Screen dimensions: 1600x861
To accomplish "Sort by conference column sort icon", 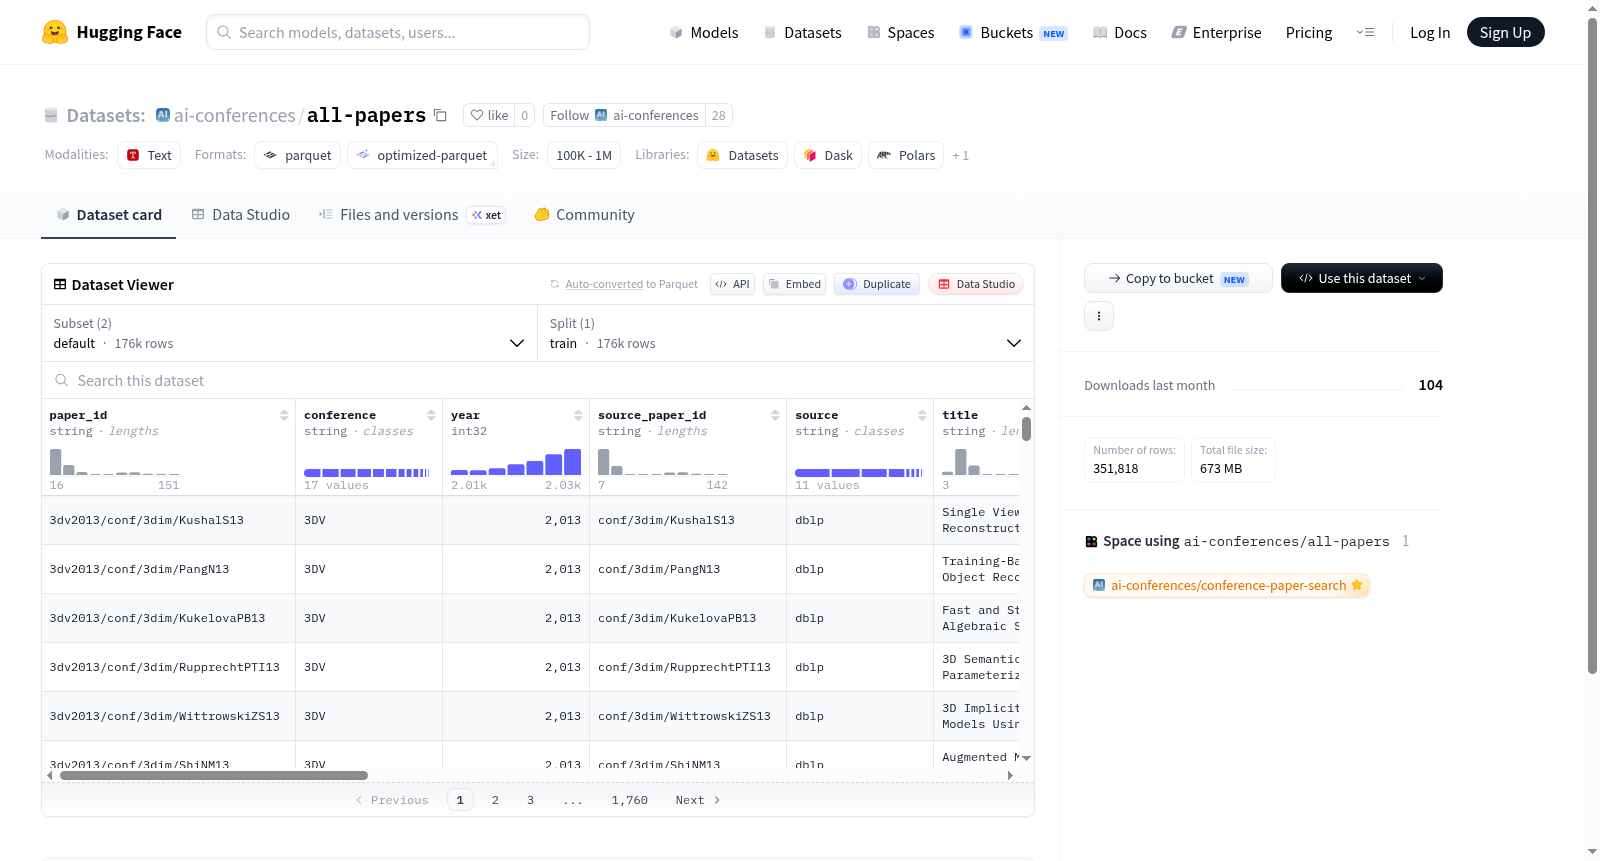I will point(431,415).
